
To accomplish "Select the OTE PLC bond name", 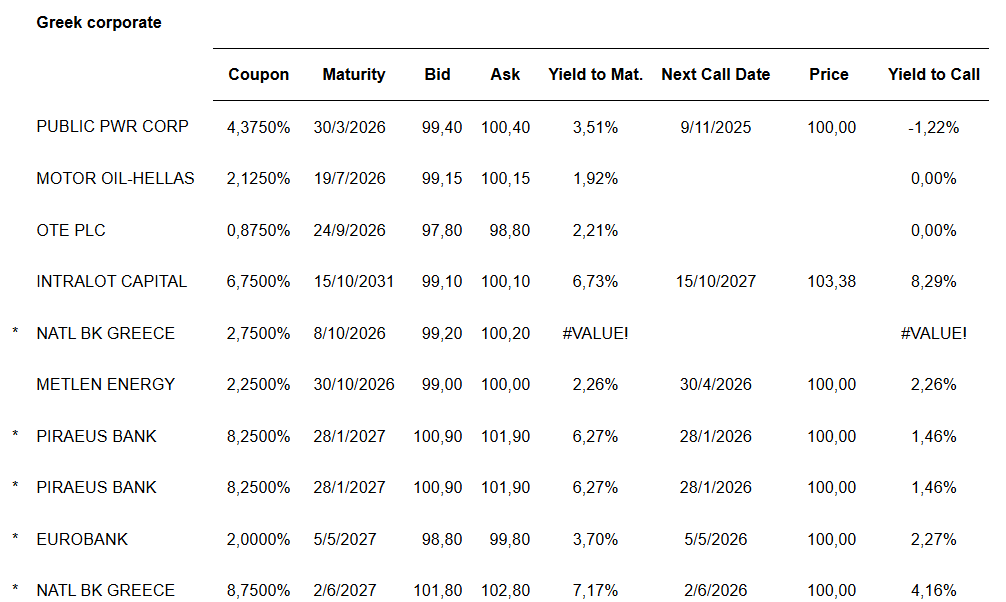I will click(x=71, y=230).
